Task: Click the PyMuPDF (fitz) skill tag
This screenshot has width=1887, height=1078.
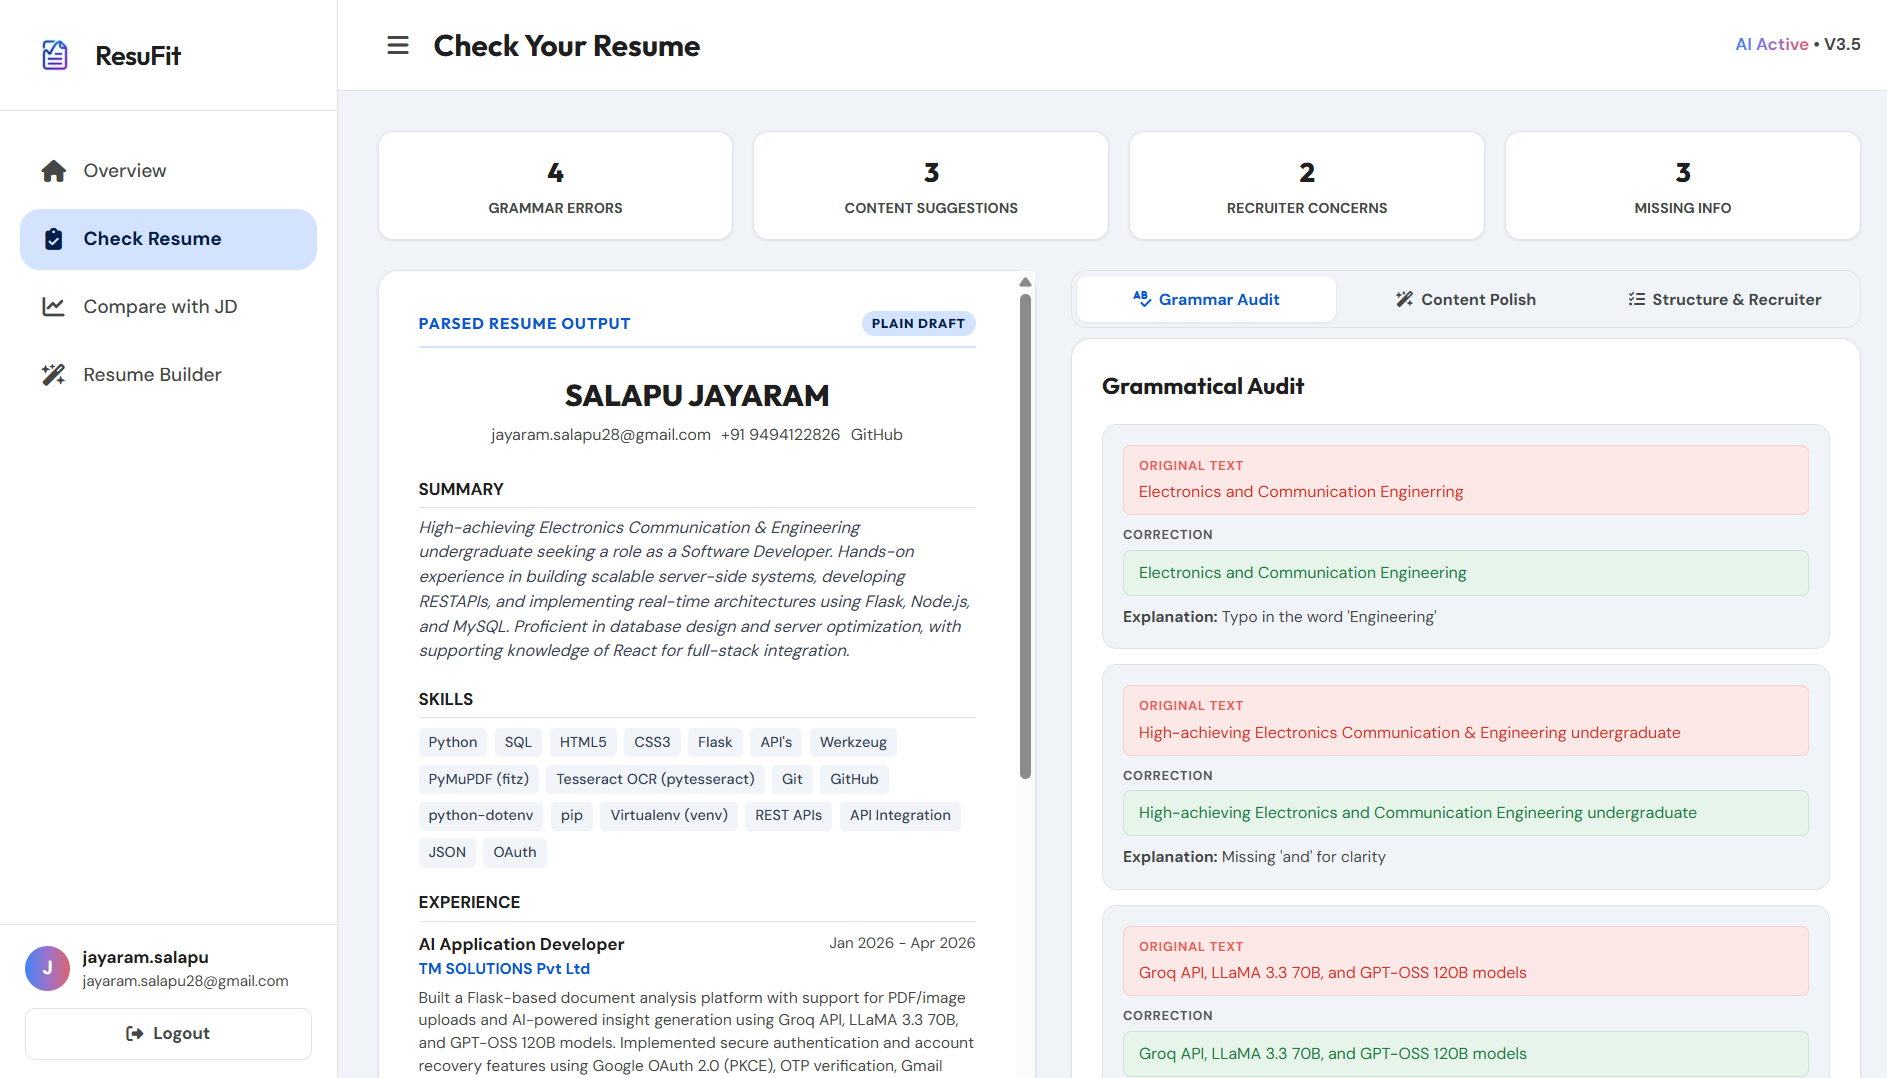Action: coord(479,779)
